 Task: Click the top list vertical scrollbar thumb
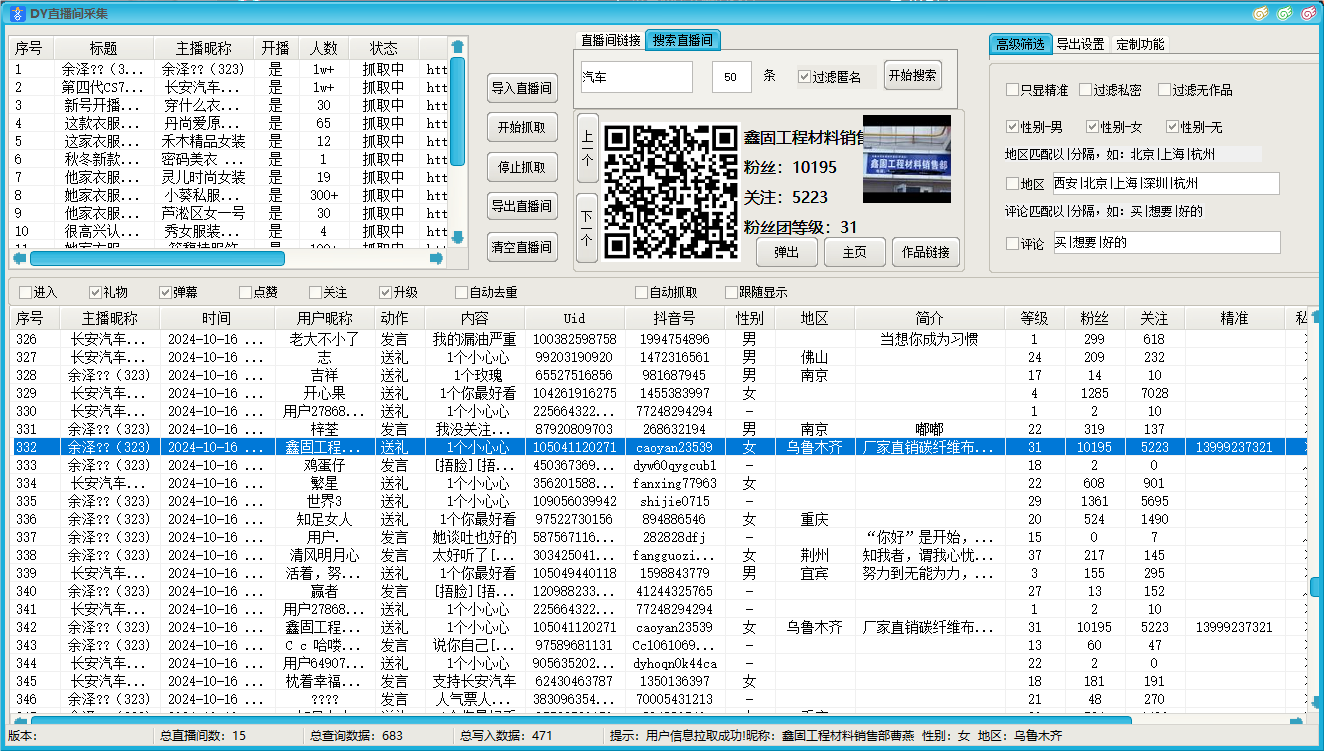coord(457,111)
